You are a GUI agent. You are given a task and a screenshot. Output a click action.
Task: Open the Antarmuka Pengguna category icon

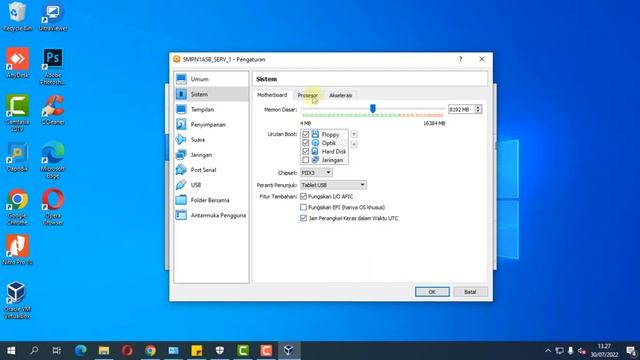click(x=182, y=215)
